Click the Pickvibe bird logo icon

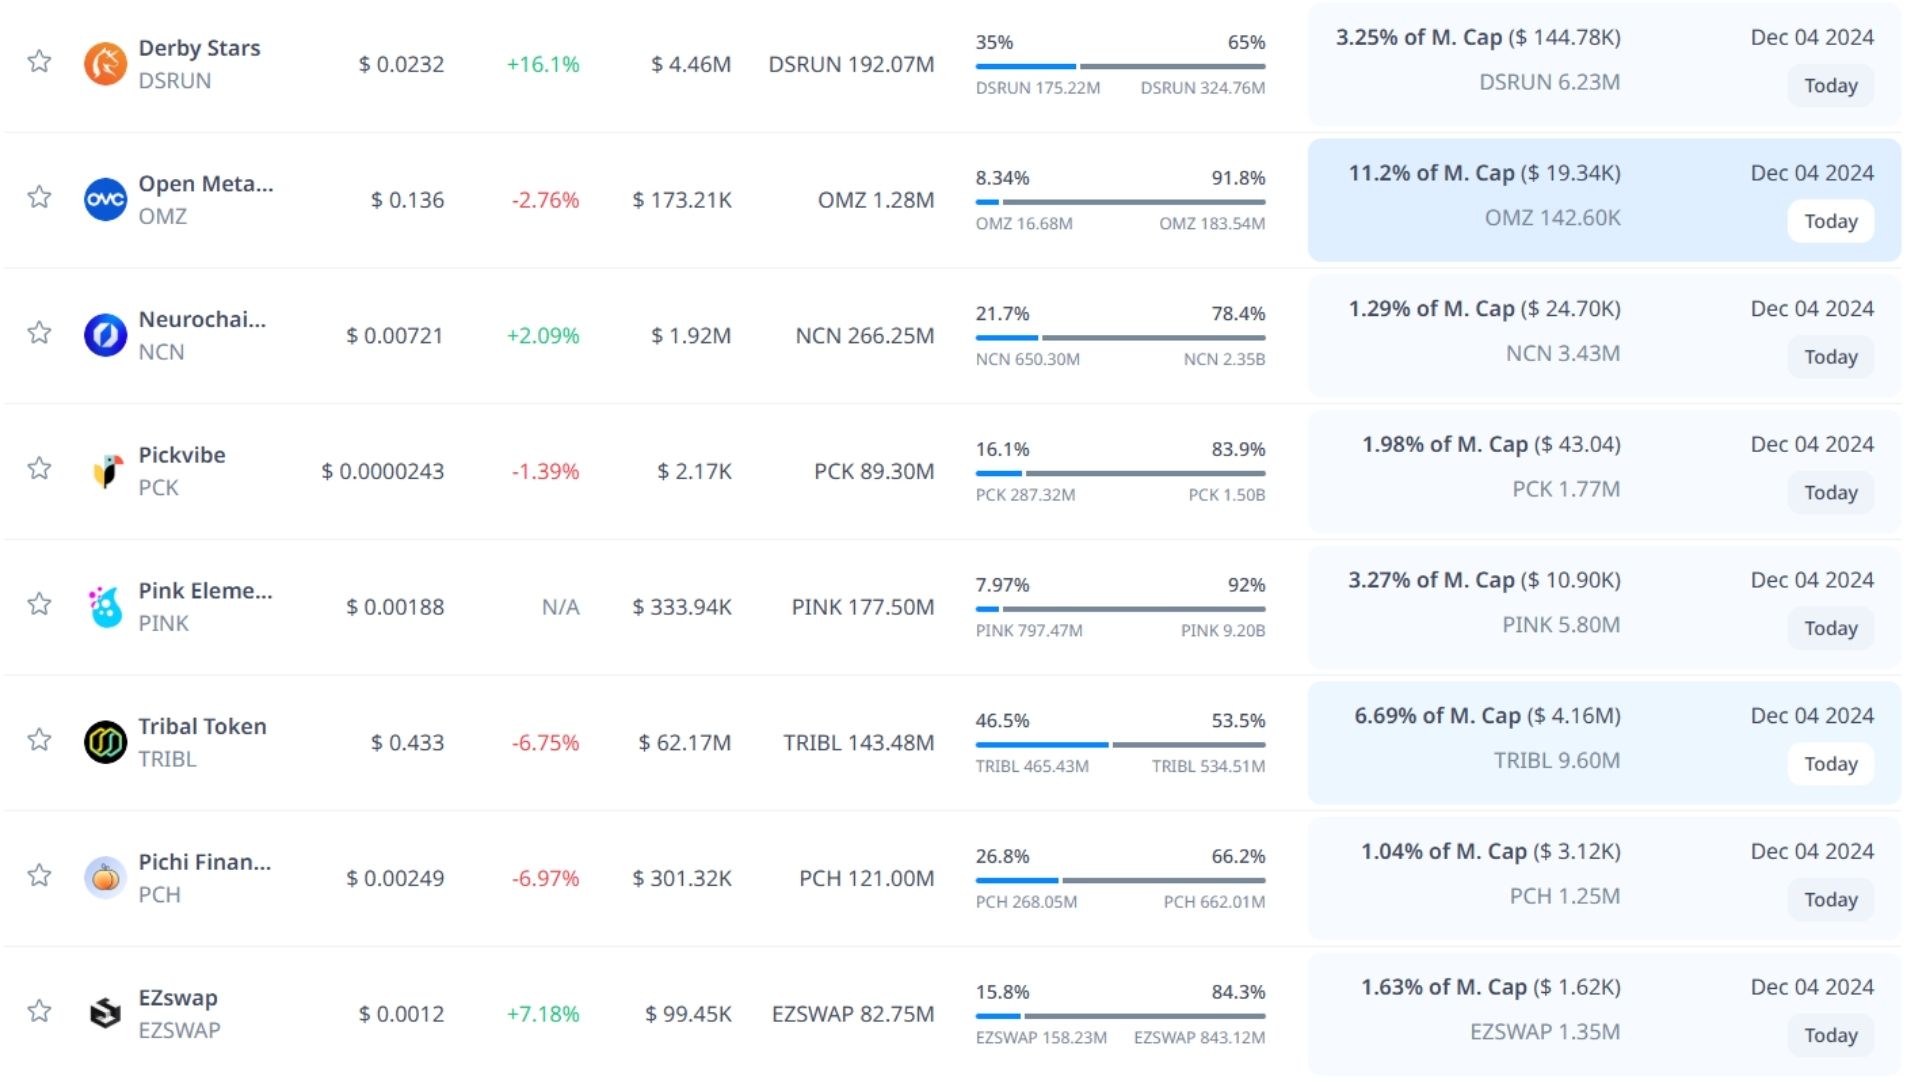click(105, 471)
